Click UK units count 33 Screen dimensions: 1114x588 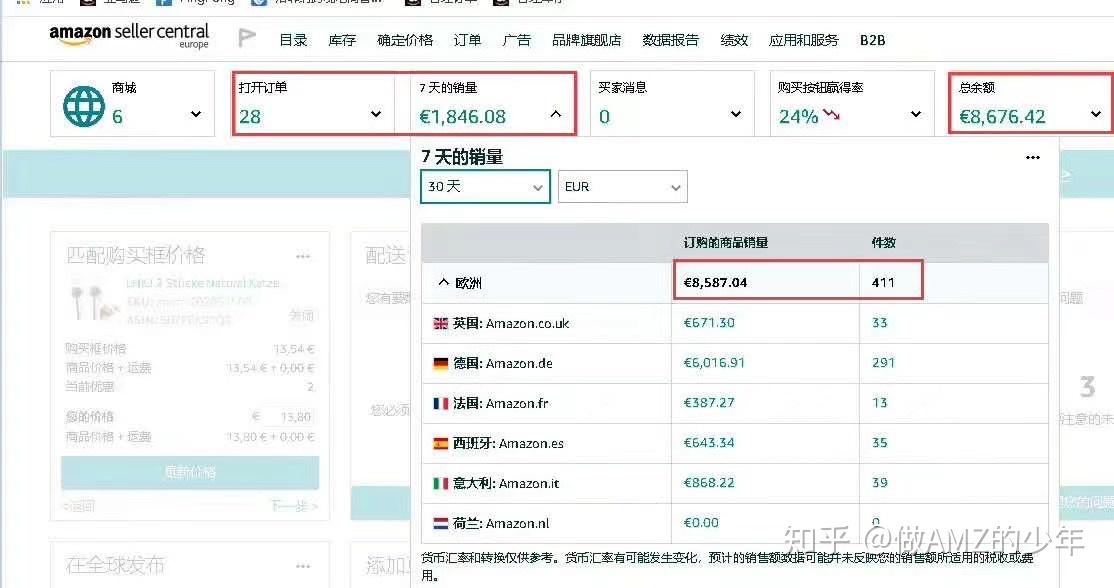pyautogui.click(x=880, y=322)
